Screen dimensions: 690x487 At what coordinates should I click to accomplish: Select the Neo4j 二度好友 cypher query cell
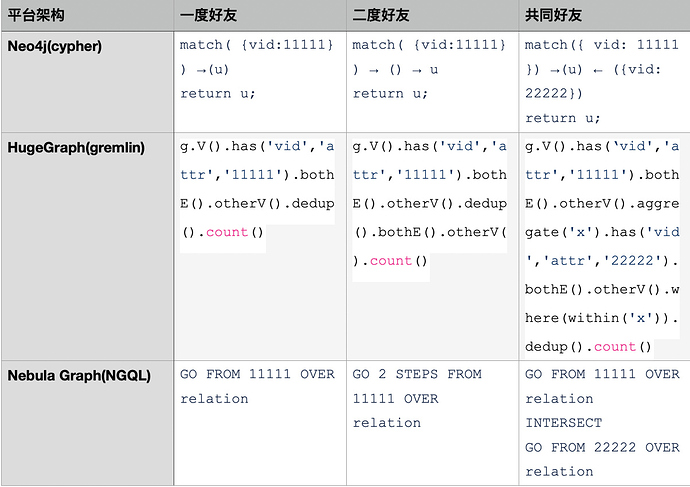point(429,69)
